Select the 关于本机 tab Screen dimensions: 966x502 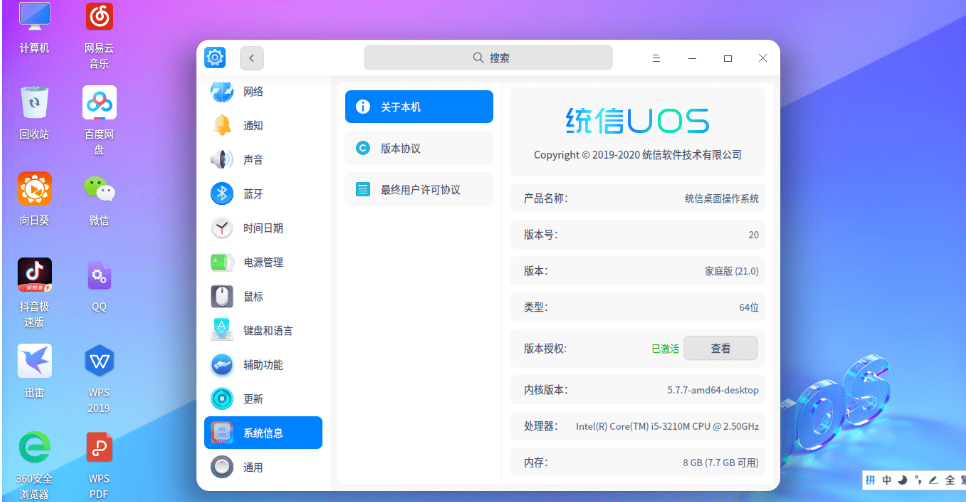(419, 107)
